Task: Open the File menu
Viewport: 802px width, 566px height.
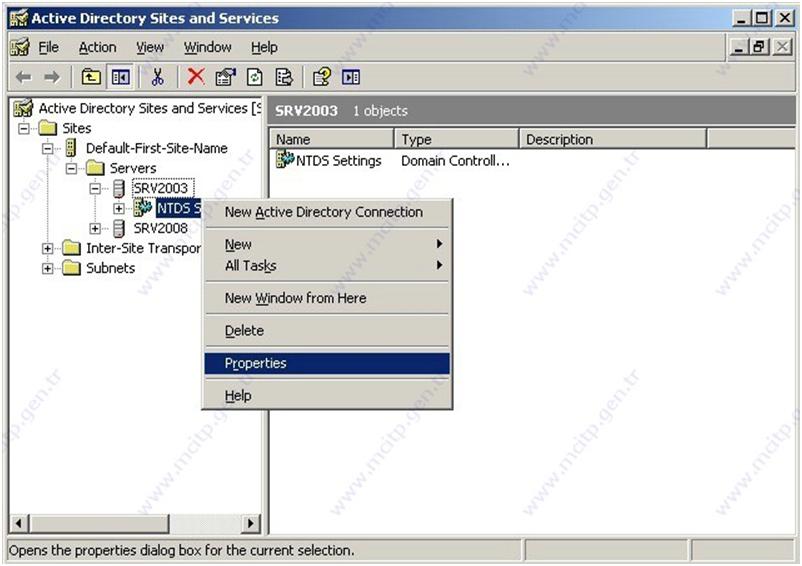Action: 49,48
